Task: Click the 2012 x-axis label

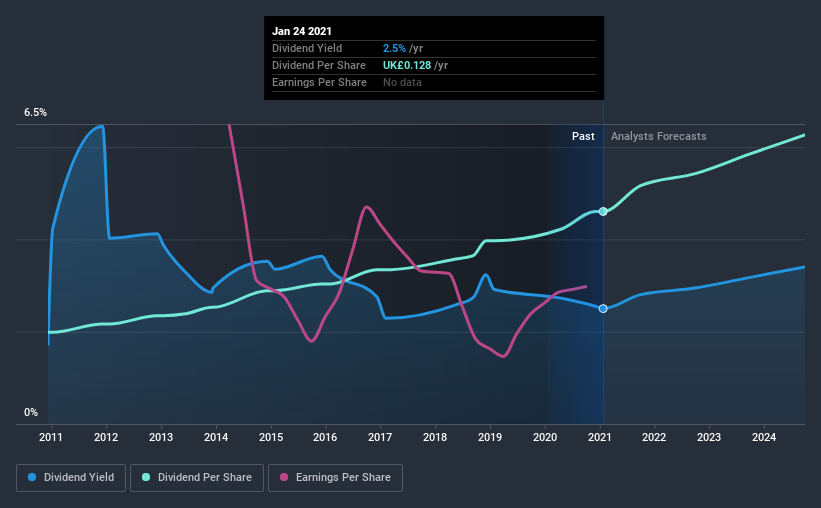Action: [106, 437]
